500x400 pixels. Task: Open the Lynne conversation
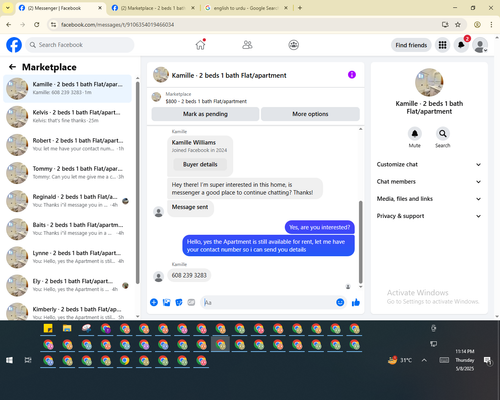point(67,257)
